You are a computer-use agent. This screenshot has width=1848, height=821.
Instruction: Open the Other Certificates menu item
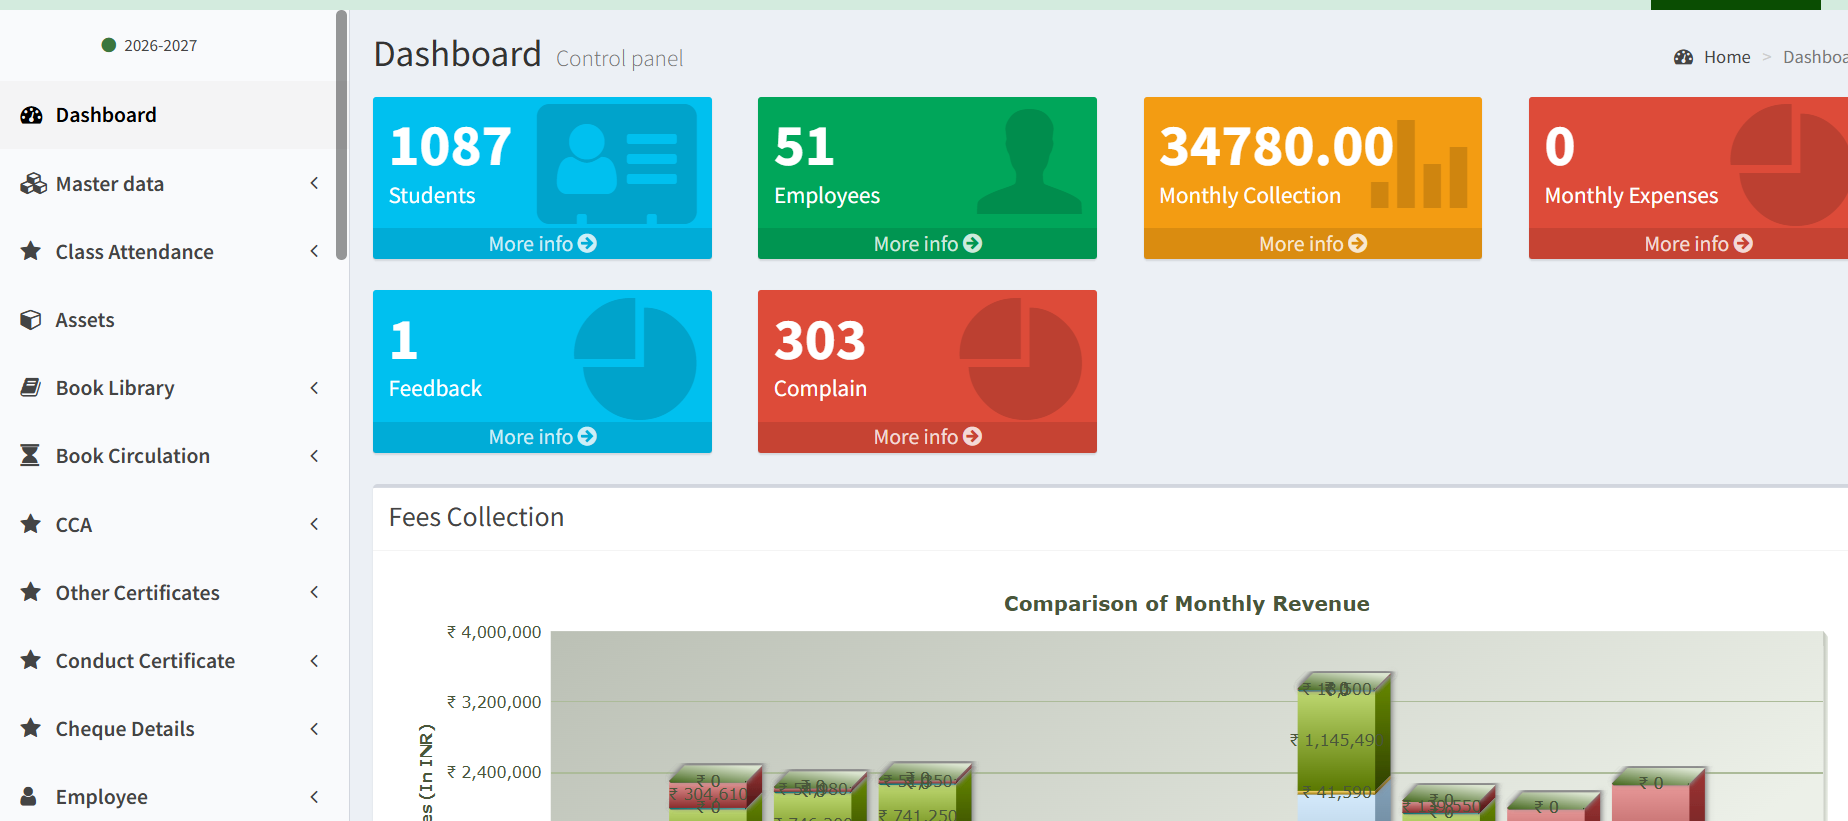coord(168,592)
